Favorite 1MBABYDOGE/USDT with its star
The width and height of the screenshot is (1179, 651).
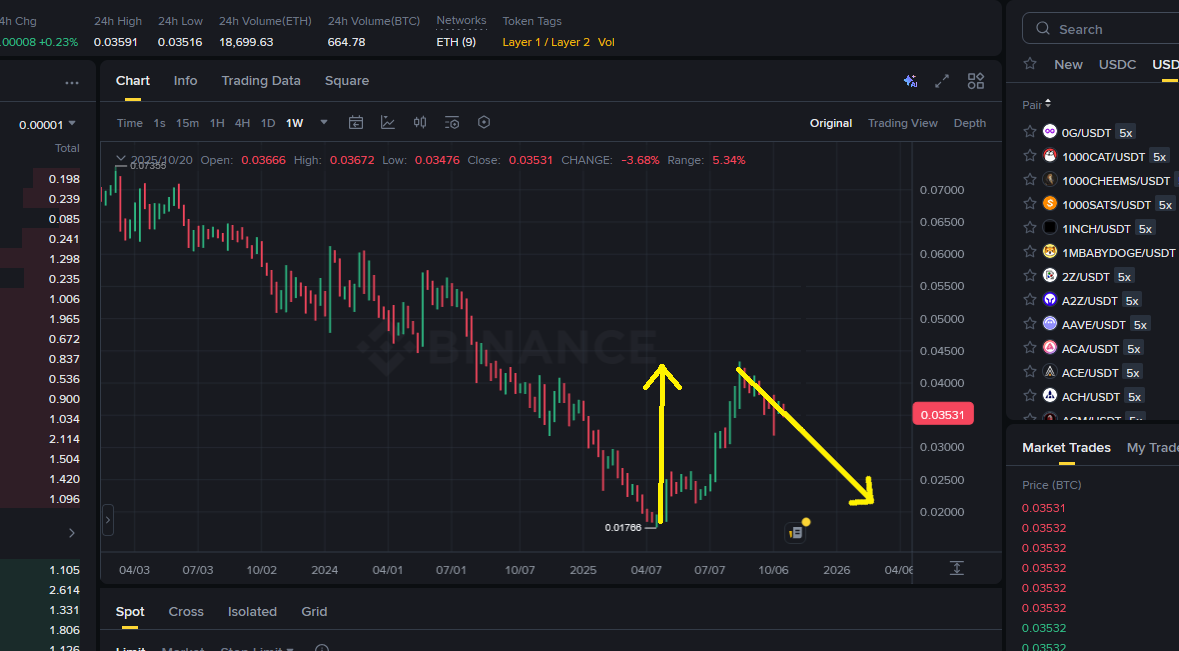coord(1030,252)
